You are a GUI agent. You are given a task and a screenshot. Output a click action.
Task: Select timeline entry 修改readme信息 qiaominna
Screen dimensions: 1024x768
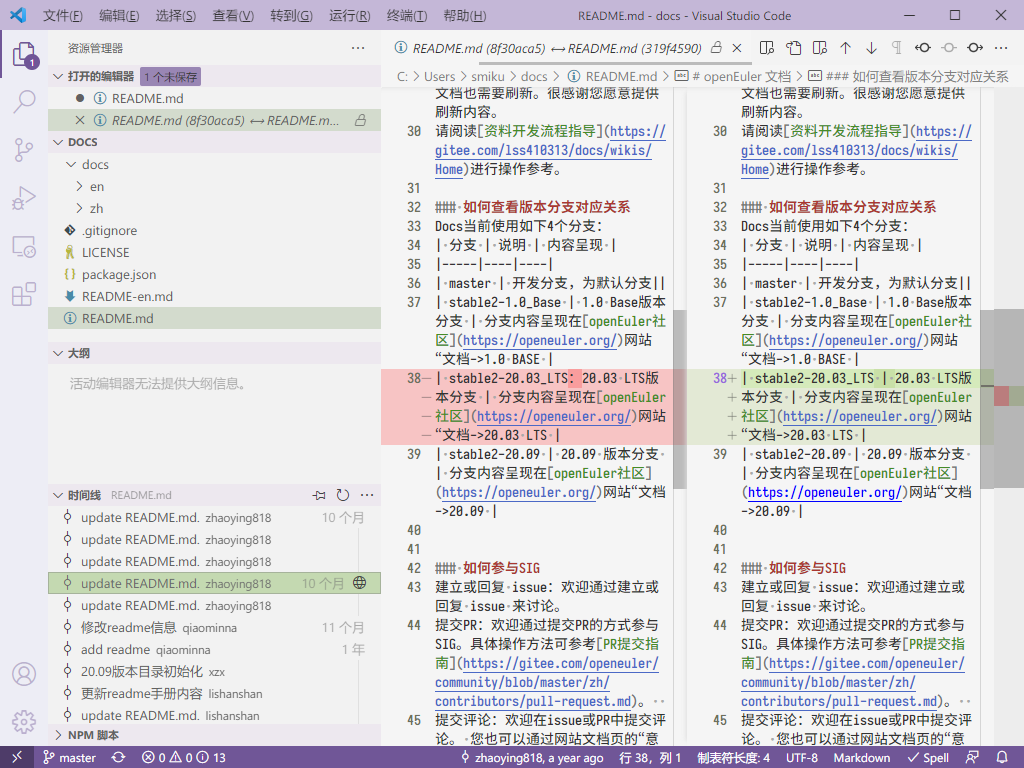click(x=214, y=628)
